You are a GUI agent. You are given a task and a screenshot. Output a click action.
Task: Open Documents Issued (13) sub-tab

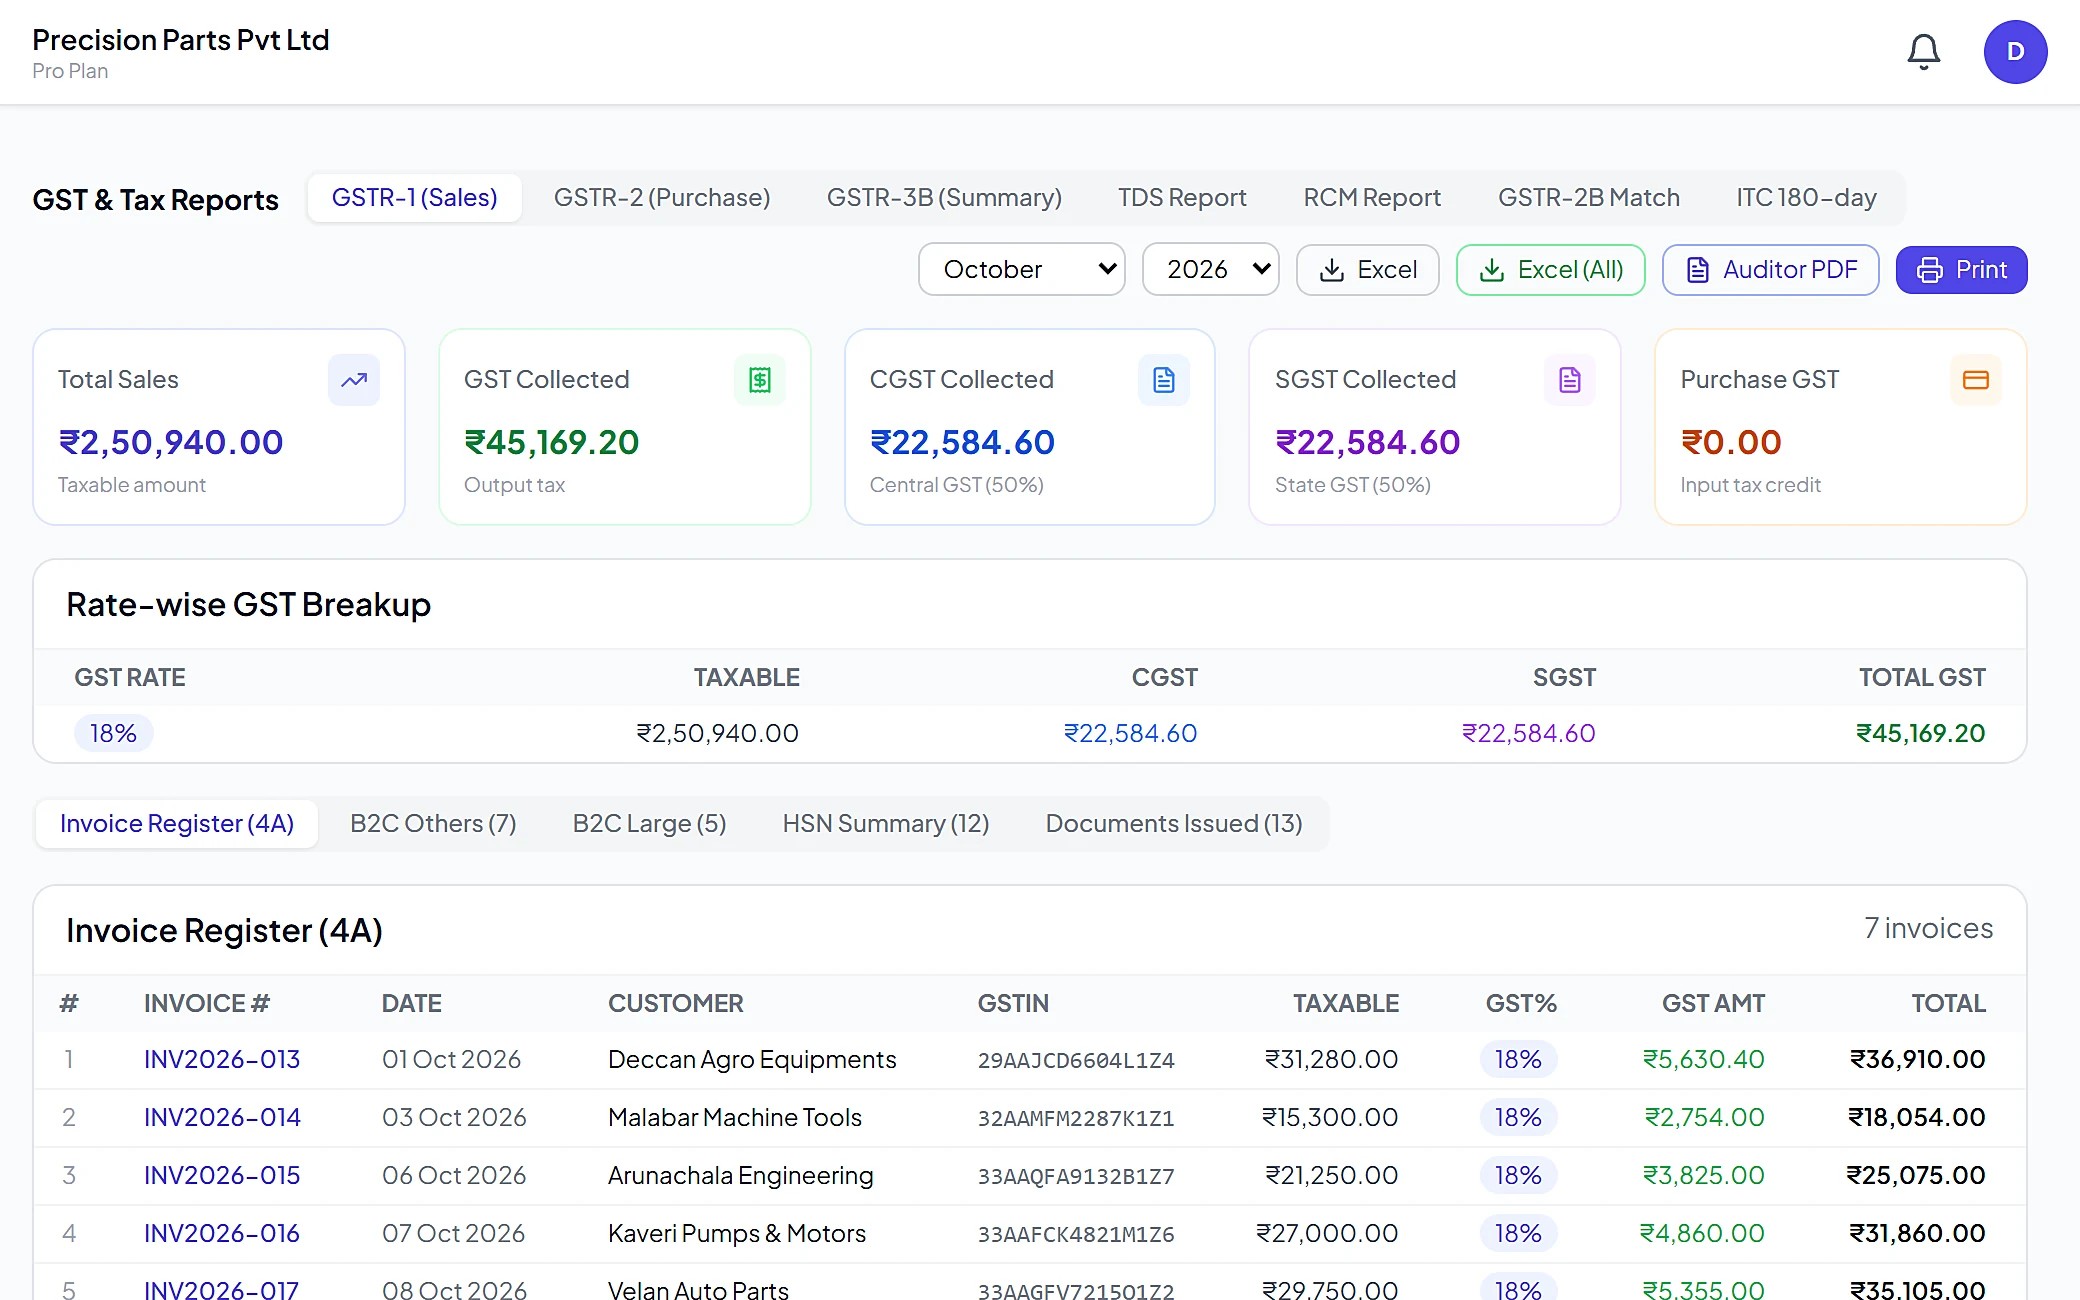point(1174,824)
